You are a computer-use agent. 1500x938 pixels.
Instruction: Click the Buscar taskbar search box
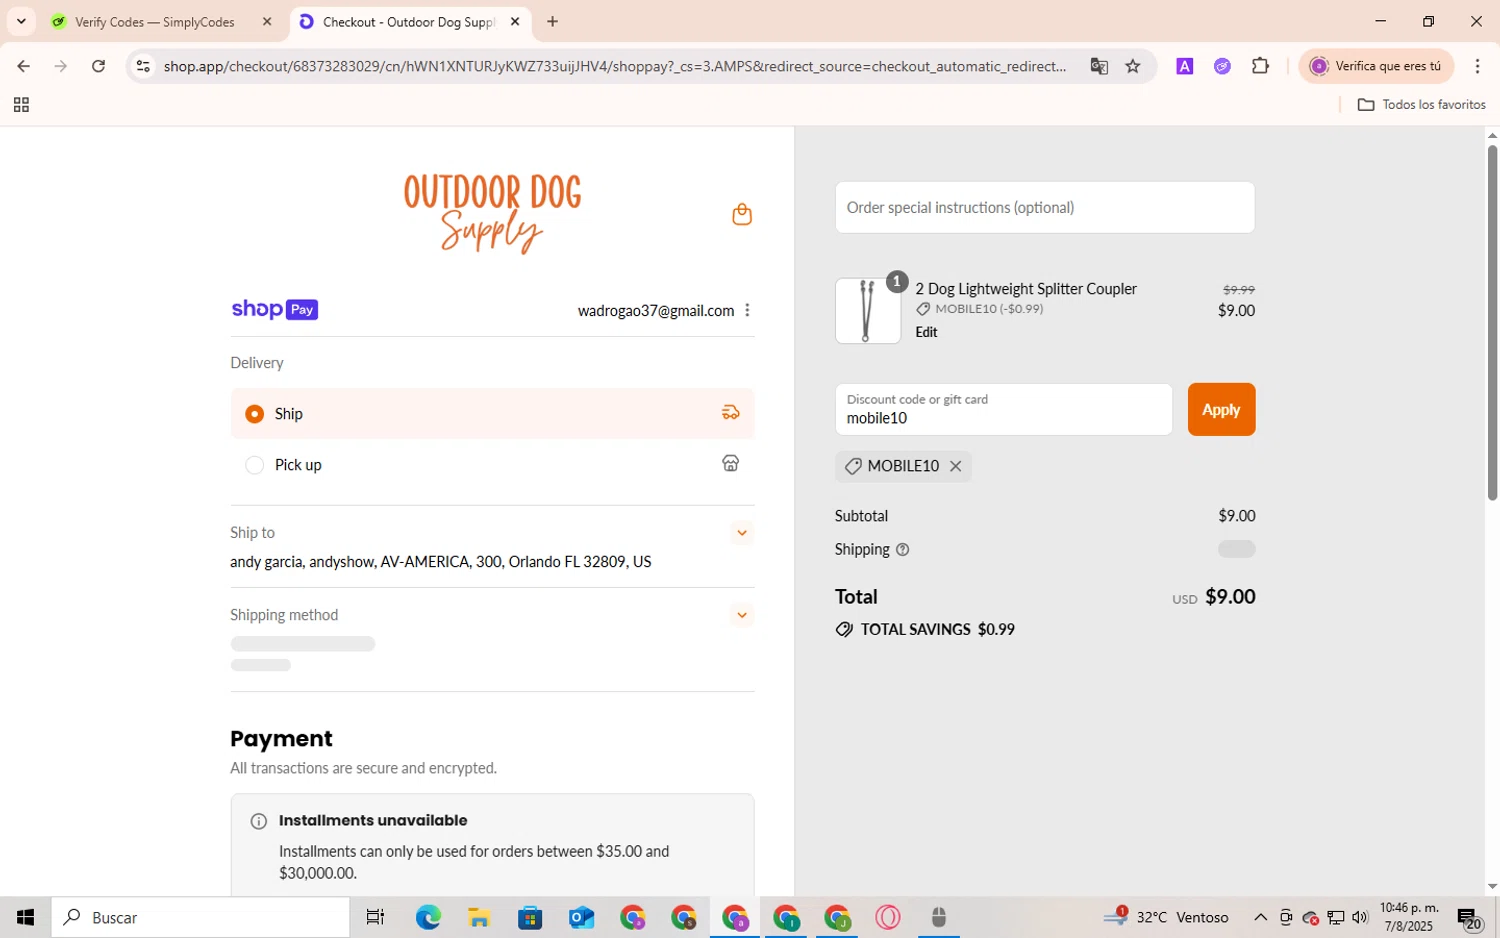201,917
